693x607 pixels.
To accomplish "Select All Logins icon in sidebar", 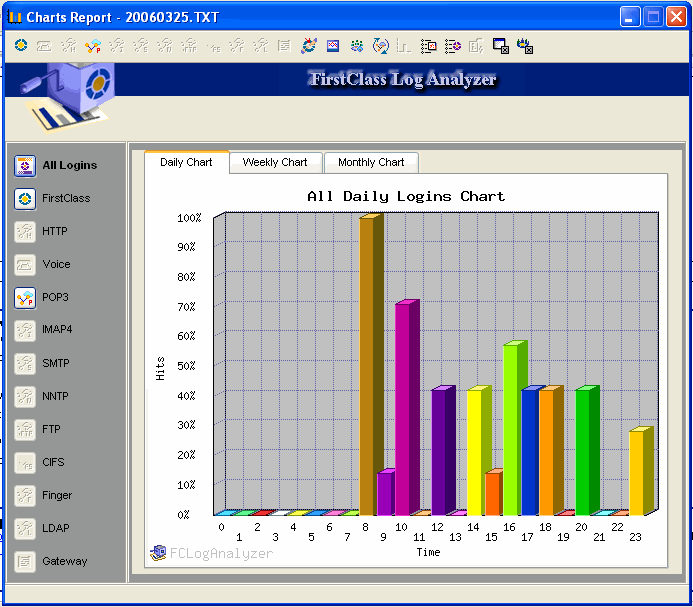I will 25,165.
